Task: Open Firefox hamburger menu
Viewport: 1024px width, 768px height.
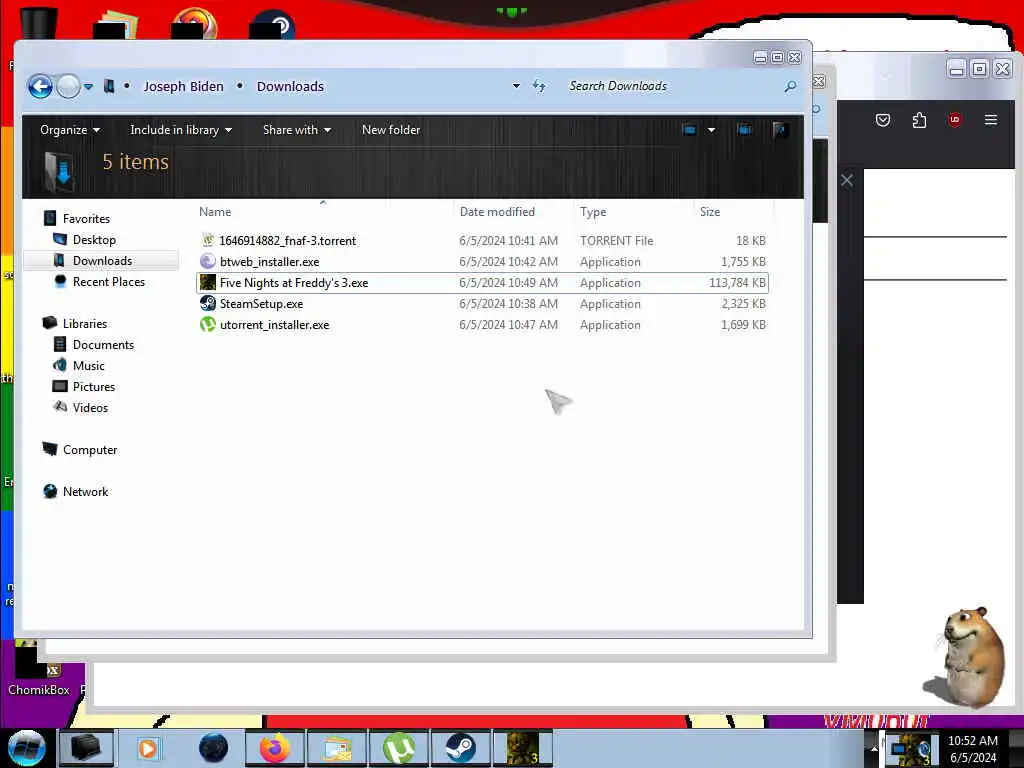Action: coord(991,120)
